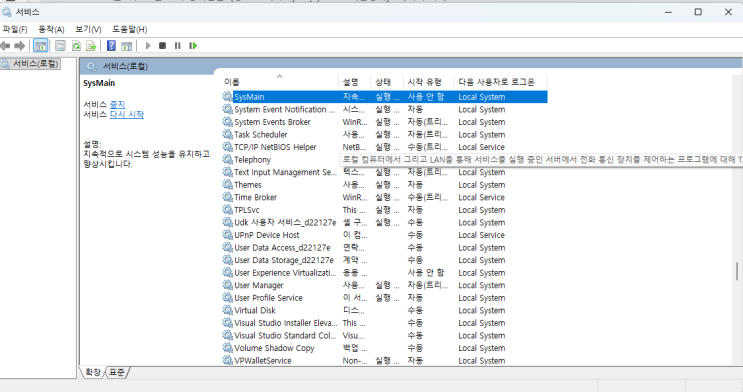Sort by the 이름 column header
The width and height of the screenshot is (743, 392).
(280, 82)
